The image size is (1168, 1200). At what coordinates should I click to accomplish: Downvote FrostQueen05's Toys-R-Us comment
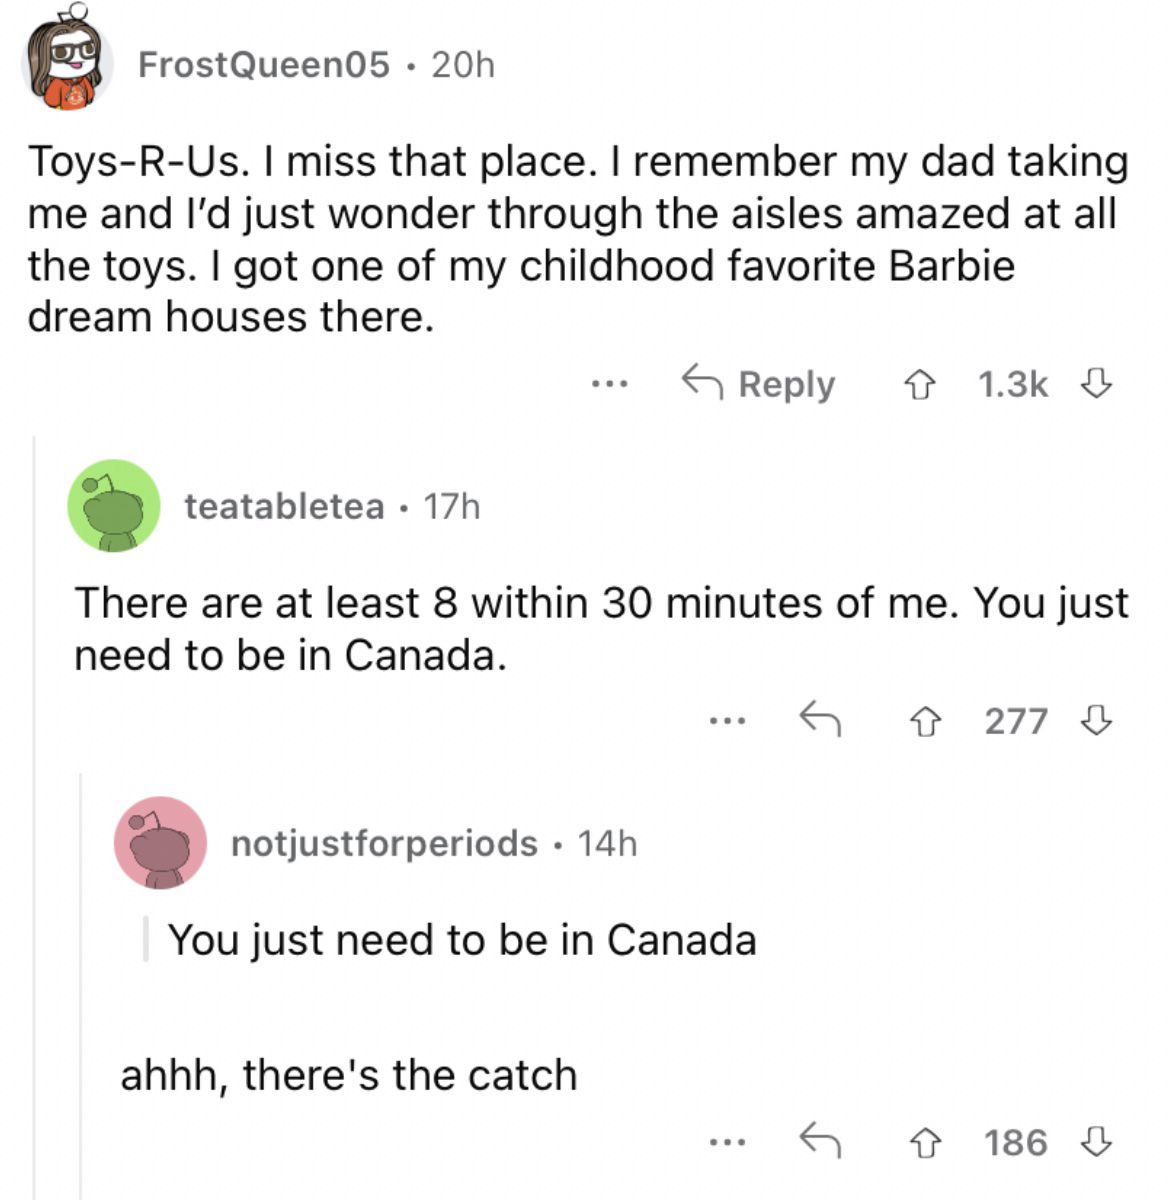click(1097, 384)
